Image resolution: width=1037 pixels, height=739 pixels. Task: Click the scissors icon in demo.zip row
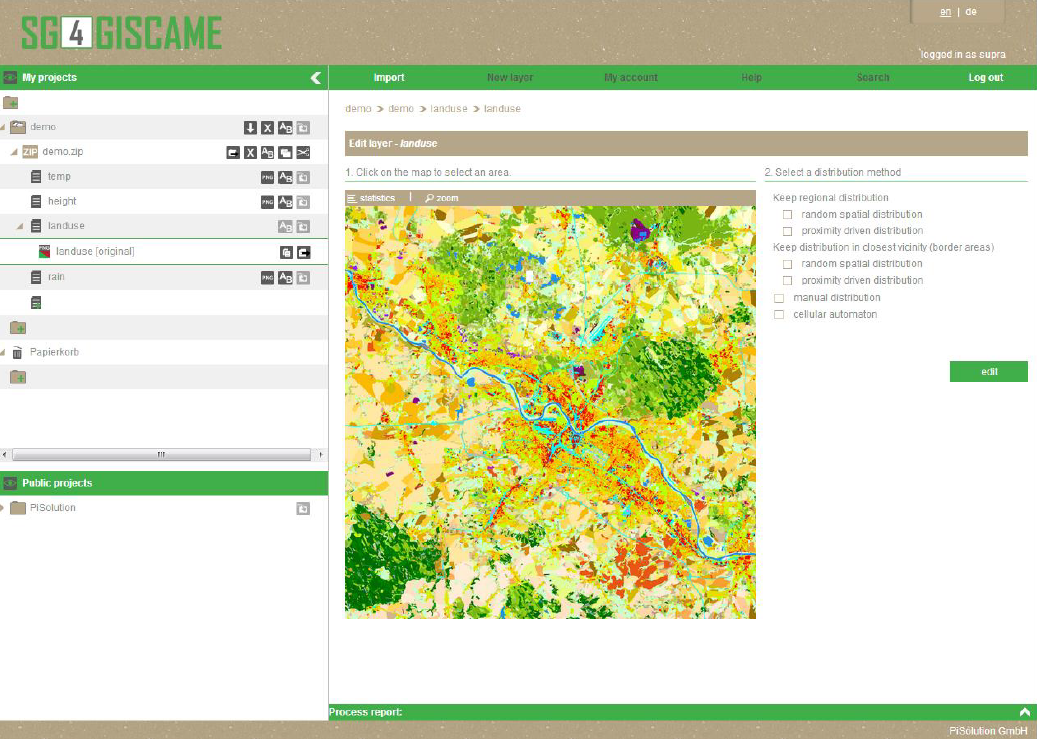pos(303,153)
